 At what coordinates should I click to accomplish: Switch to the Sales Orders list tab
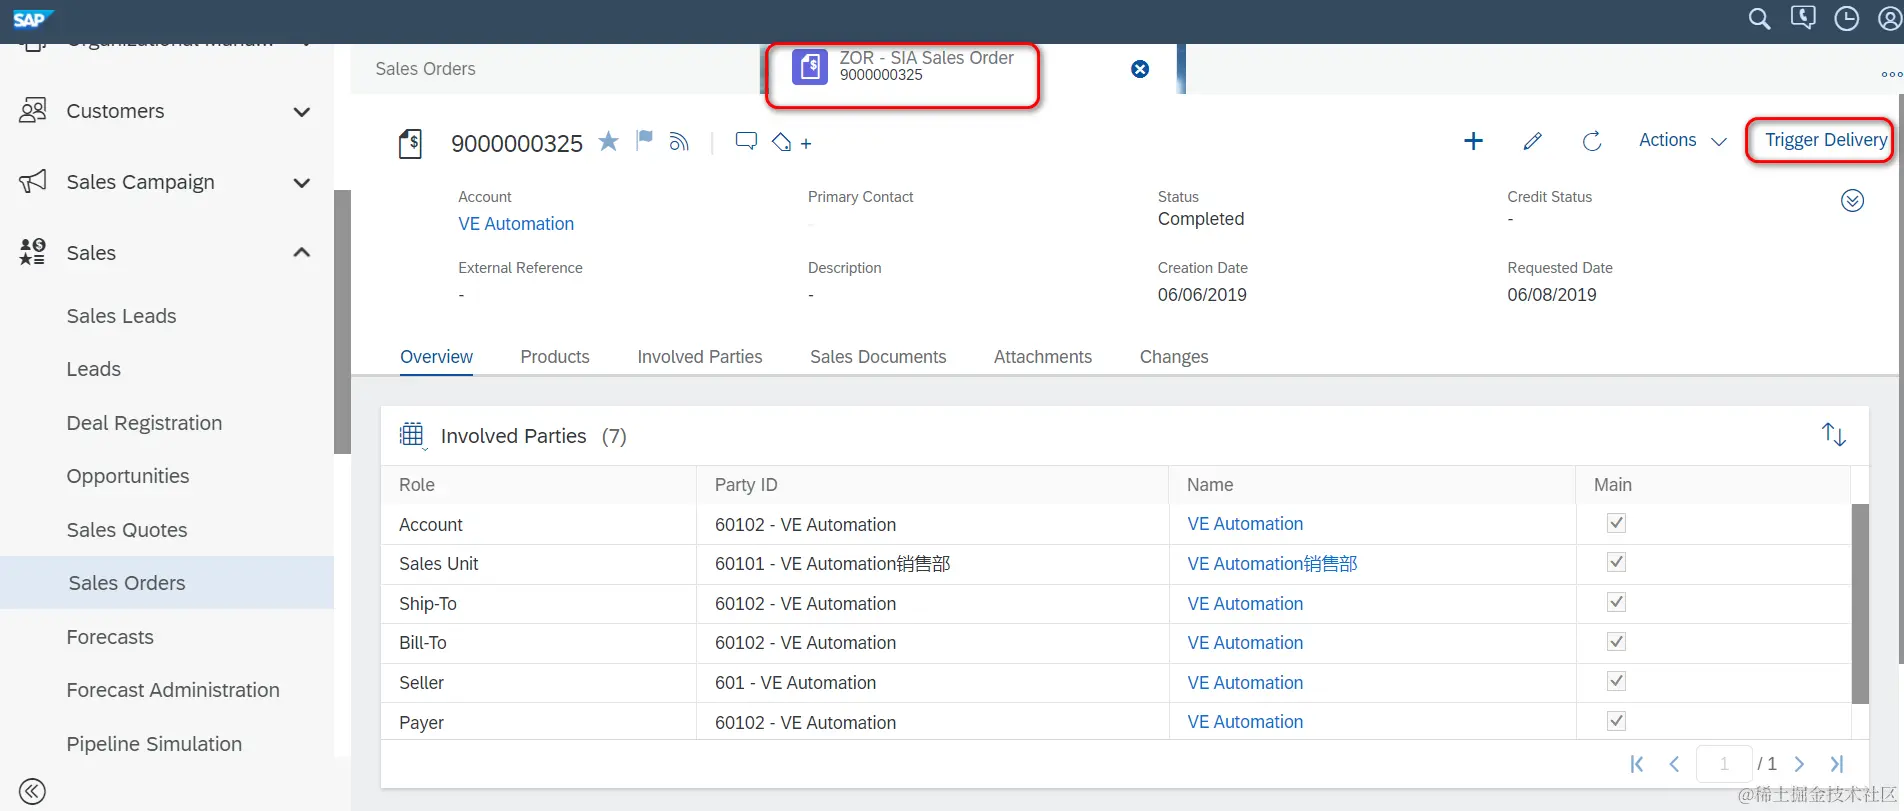pos(425,69)
